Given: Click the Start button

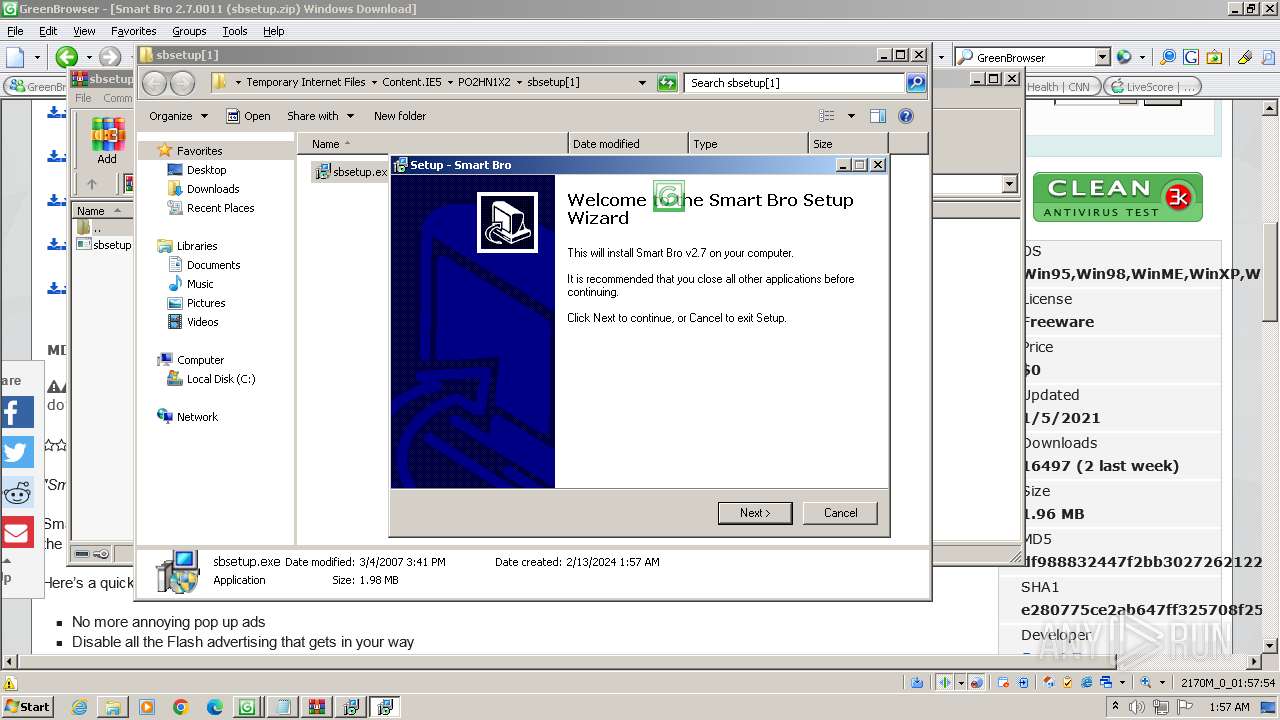Looking at the screenshot, I should (27, 707).
